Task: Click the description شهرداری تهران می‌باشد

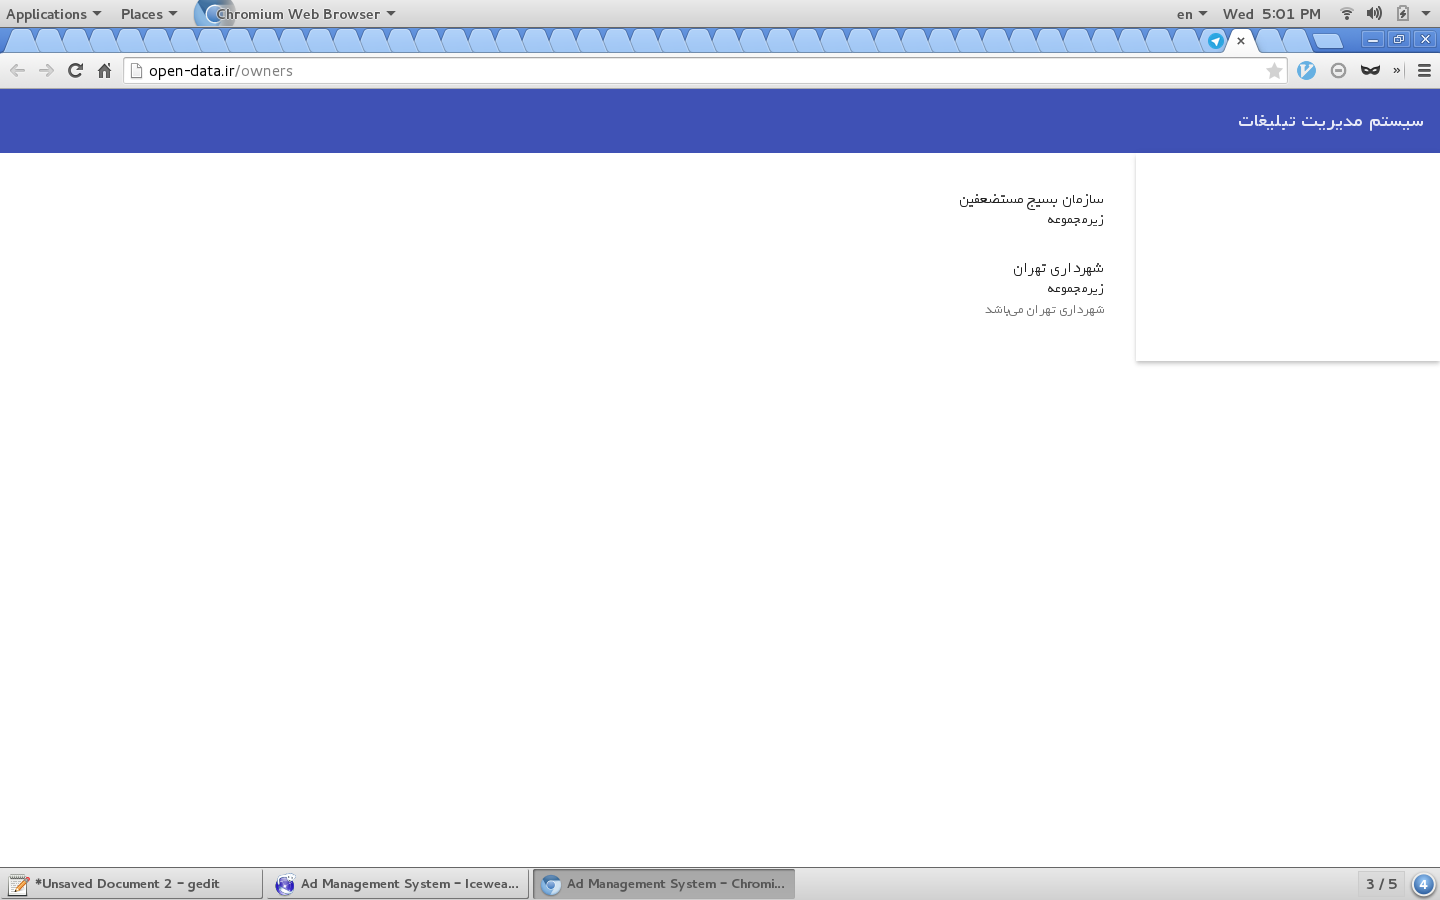Action: tap(1045, 310)
